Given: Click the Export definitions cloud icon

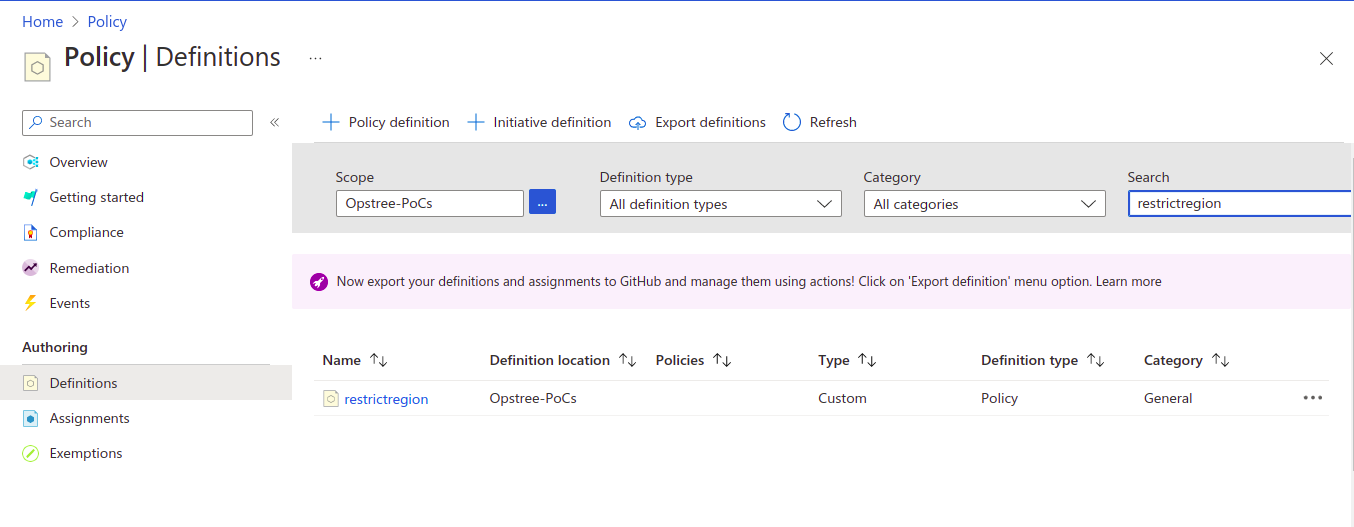Looking at the screenshot, I should (x=638, y=123).
